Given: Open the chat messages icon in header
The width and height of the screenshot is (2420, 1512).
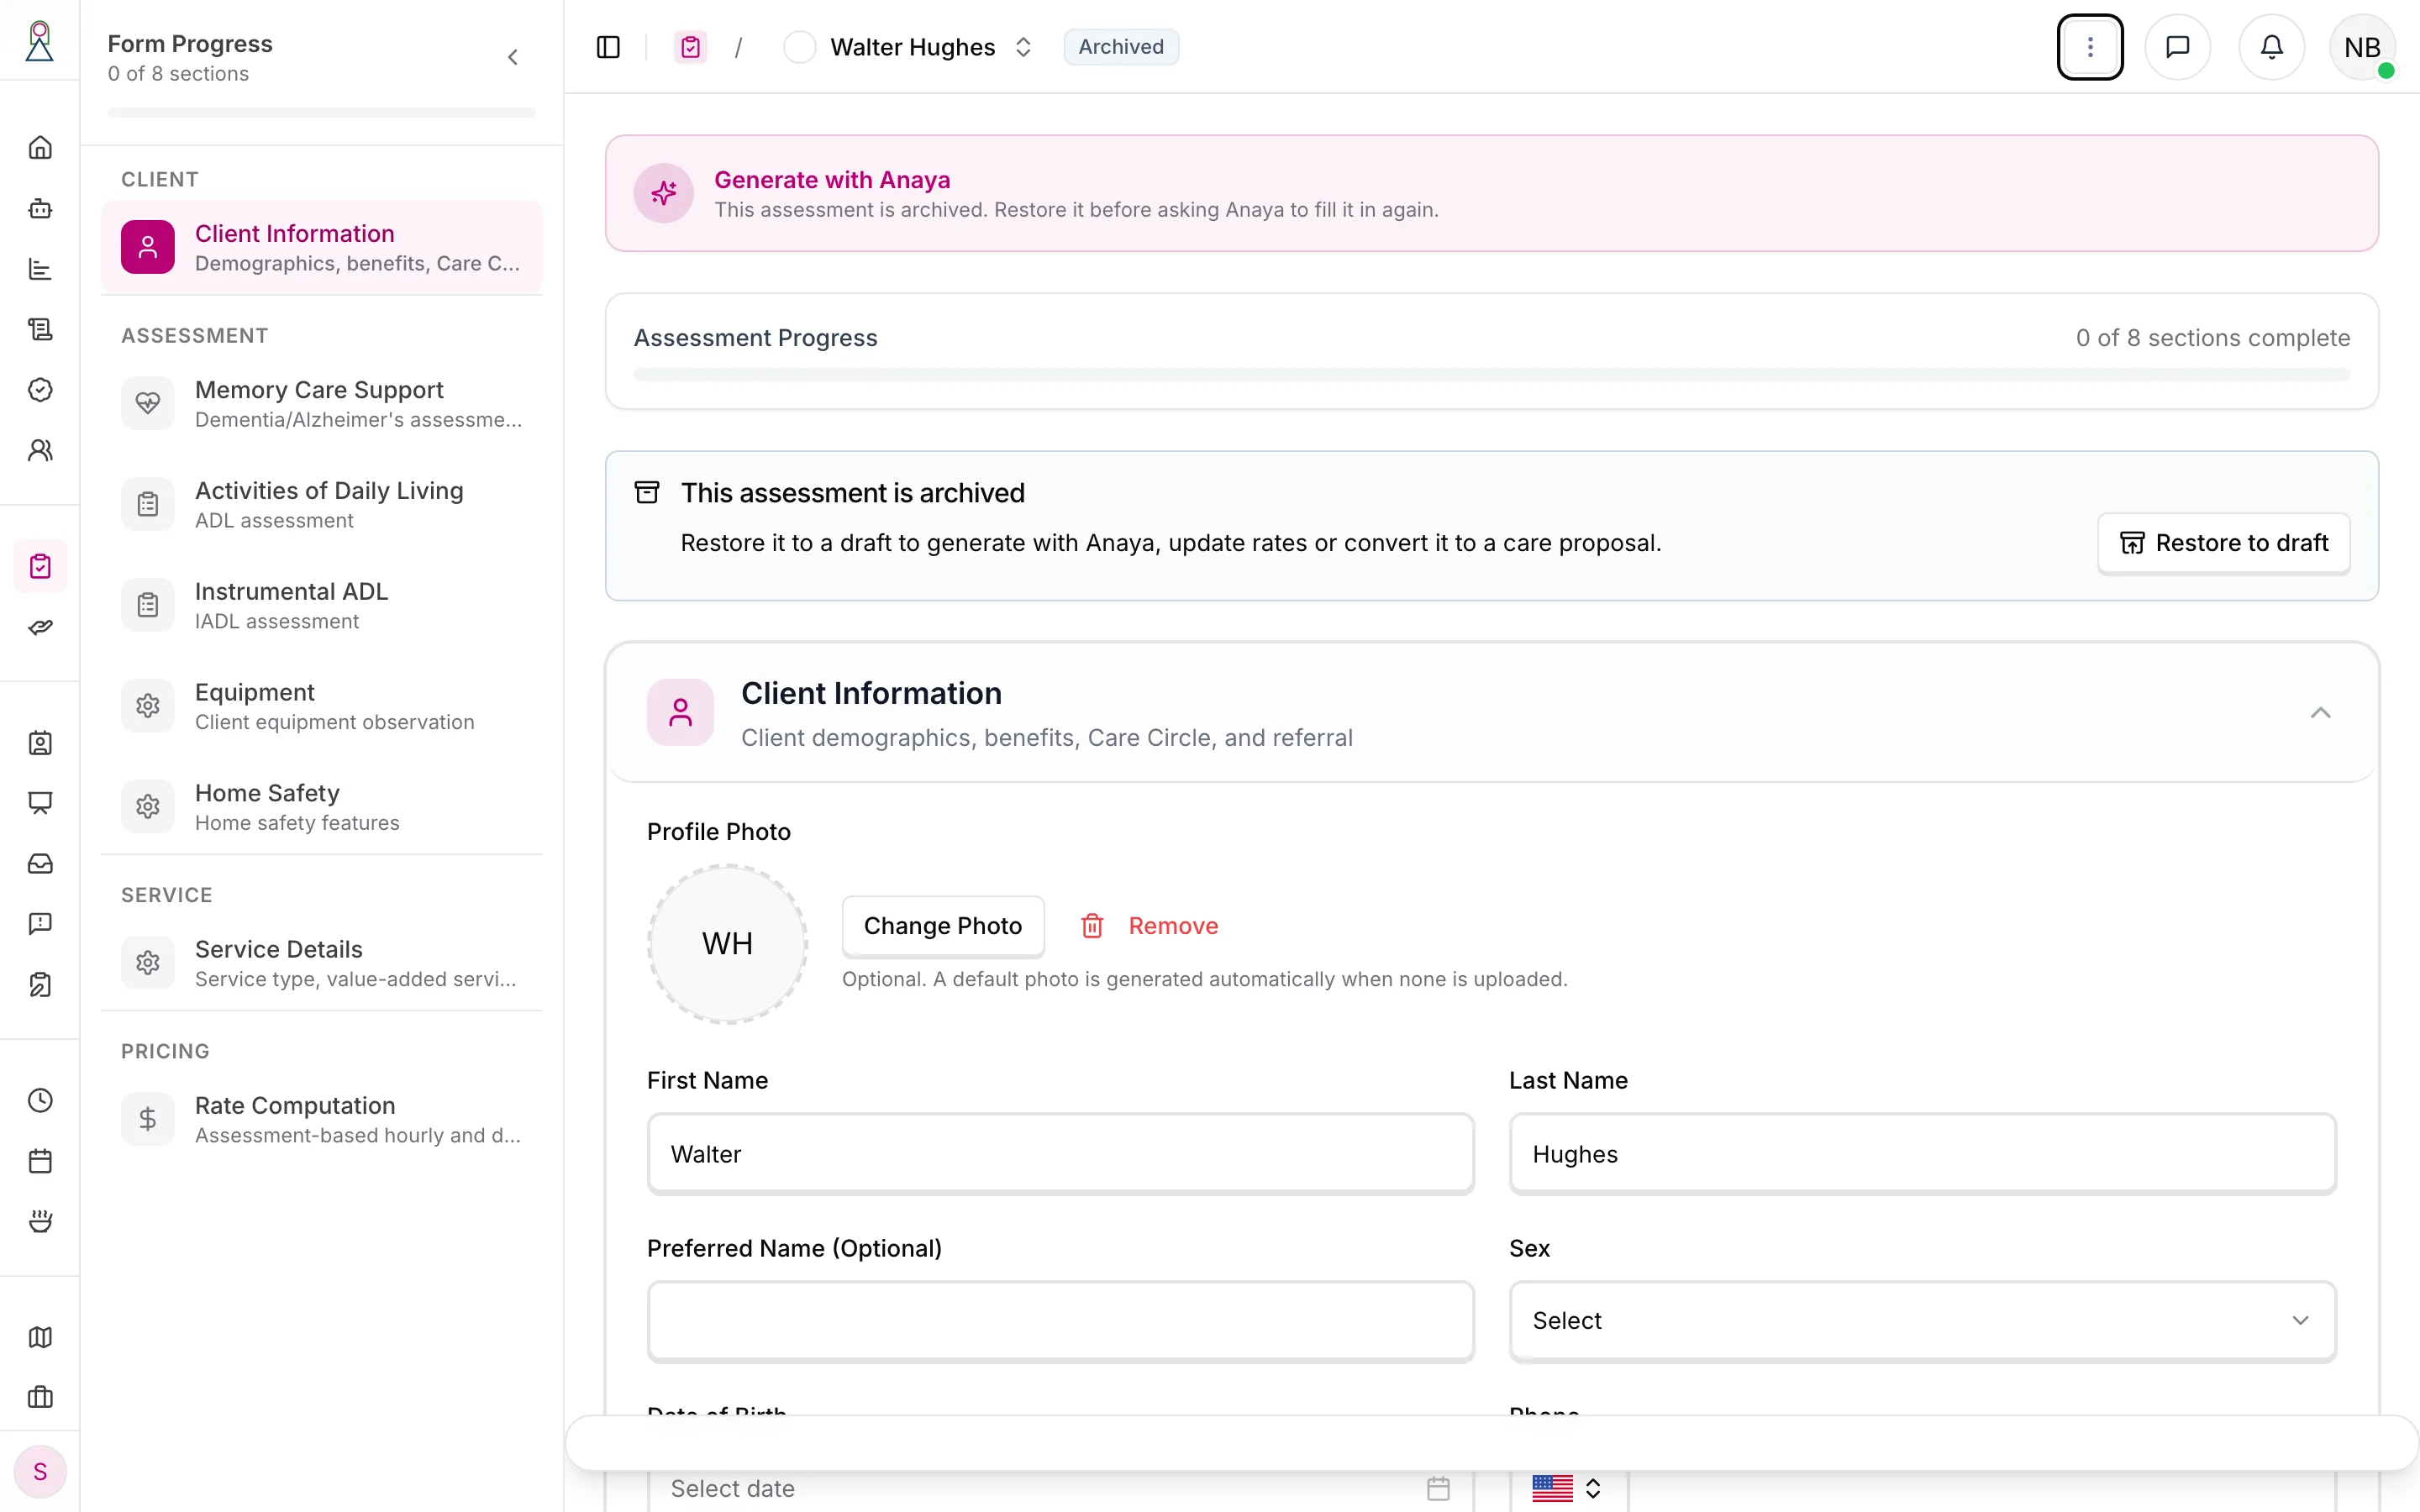Looking at the screenshot, I should (x=2177, y=47).
